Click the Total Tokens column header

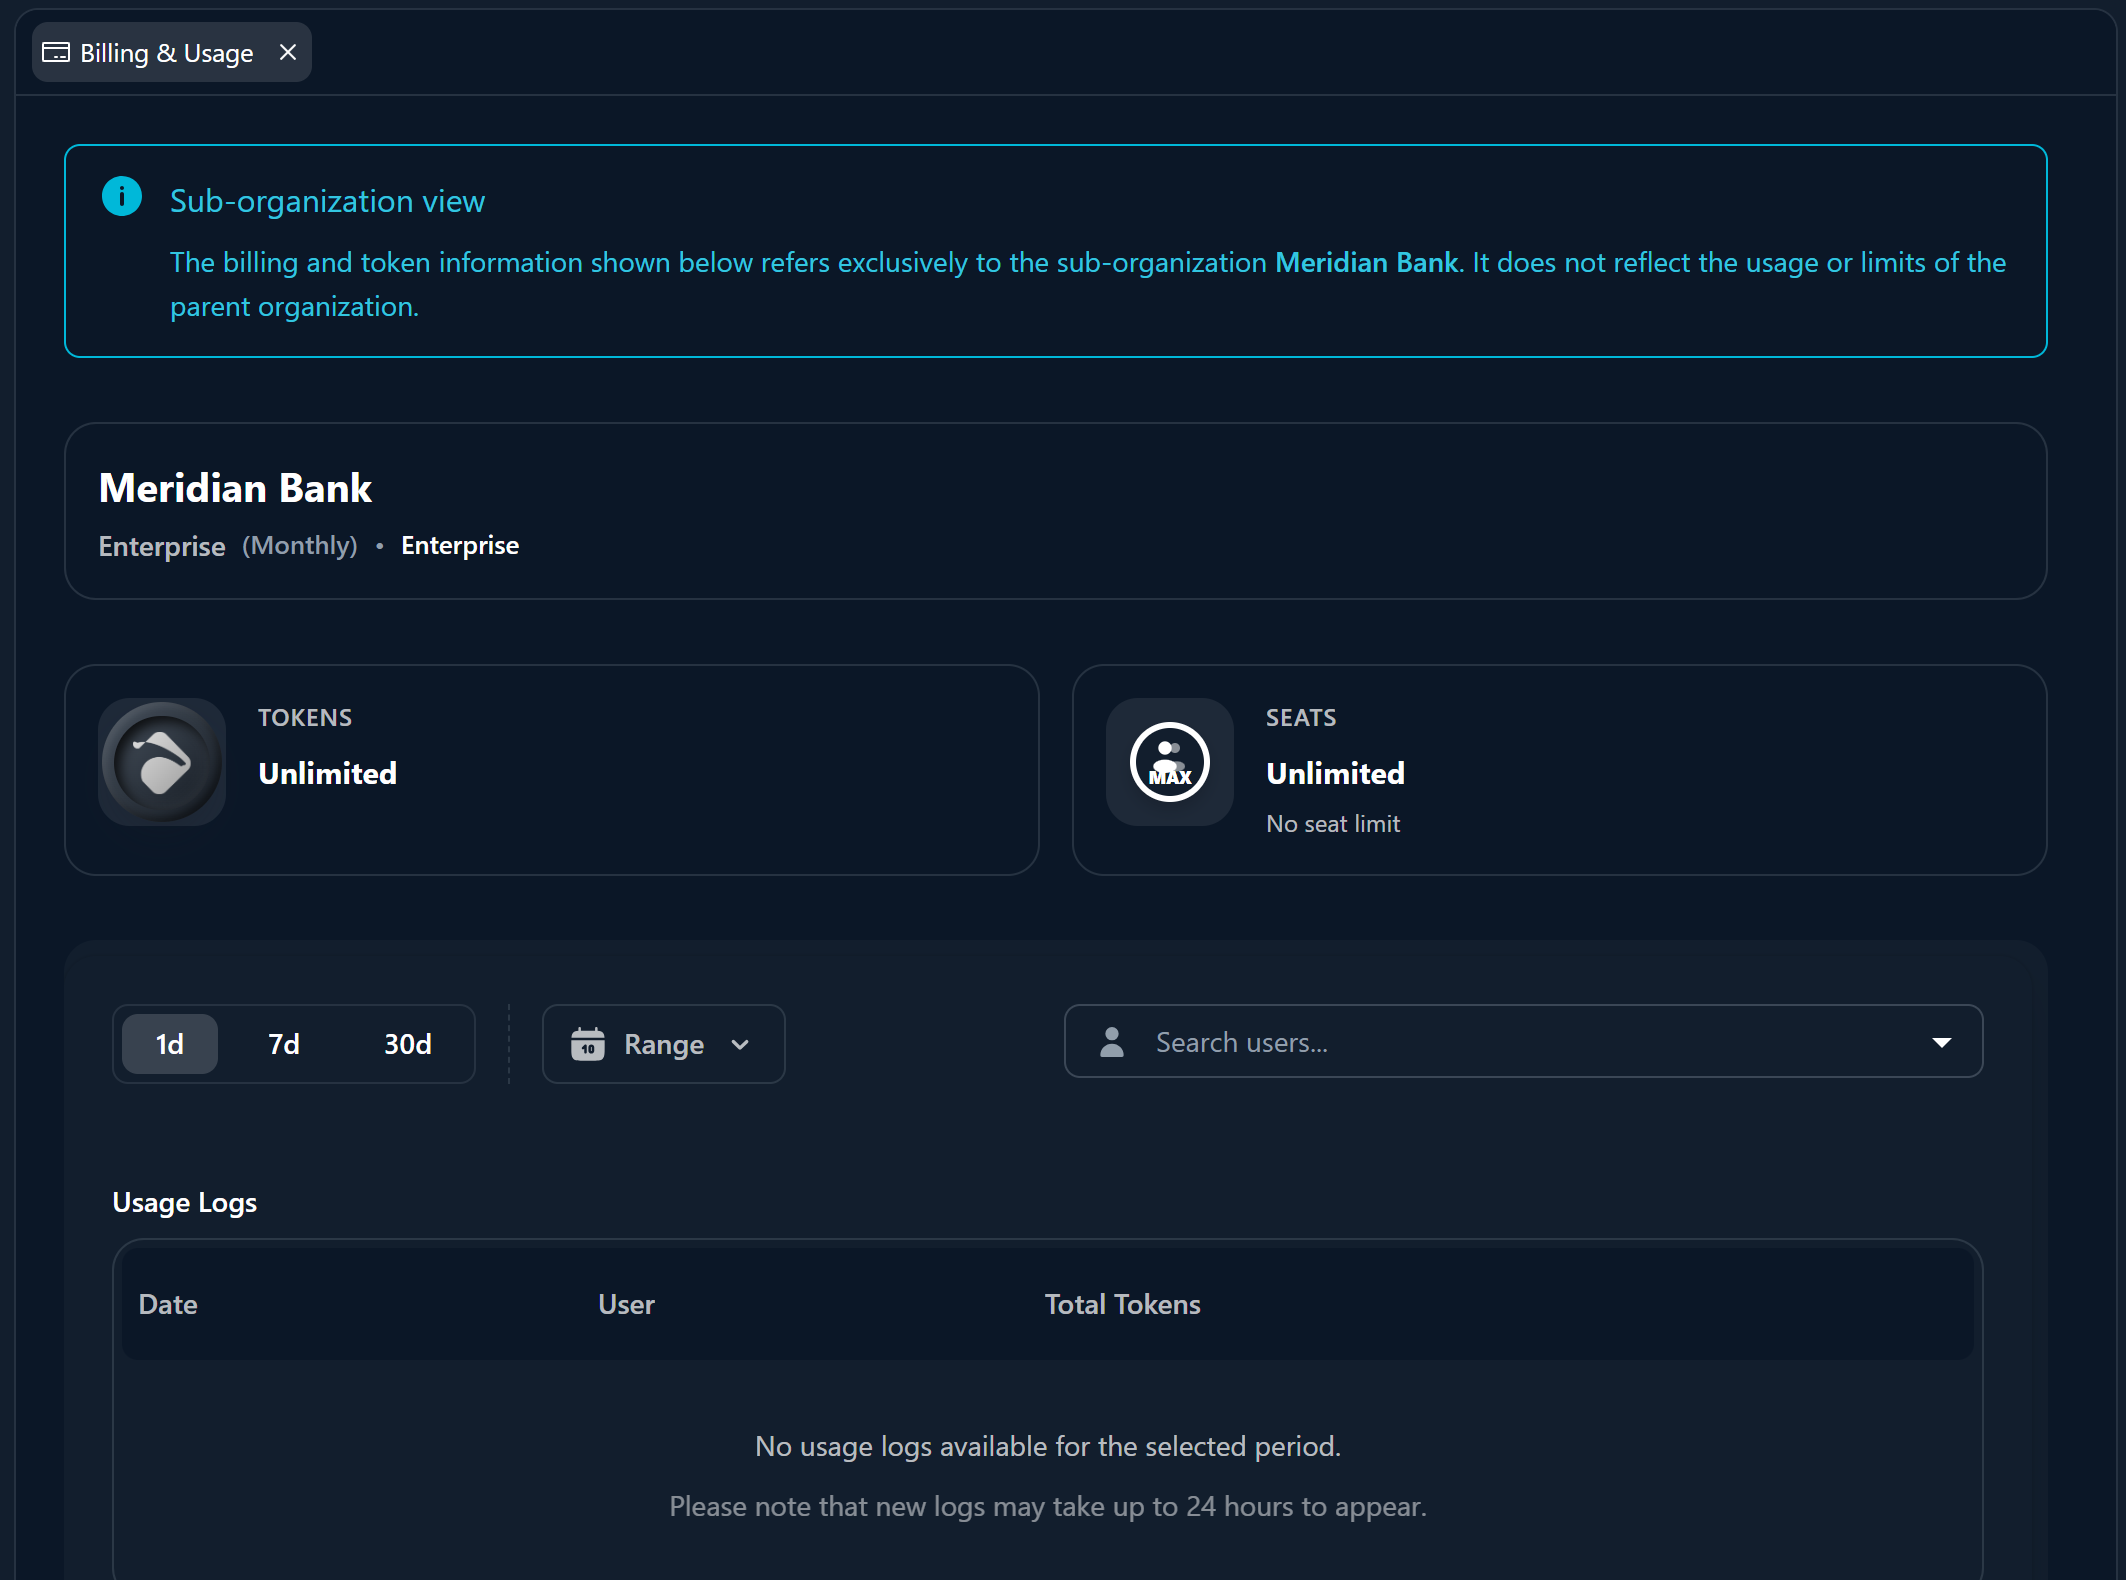[x=1122, y=1304]
